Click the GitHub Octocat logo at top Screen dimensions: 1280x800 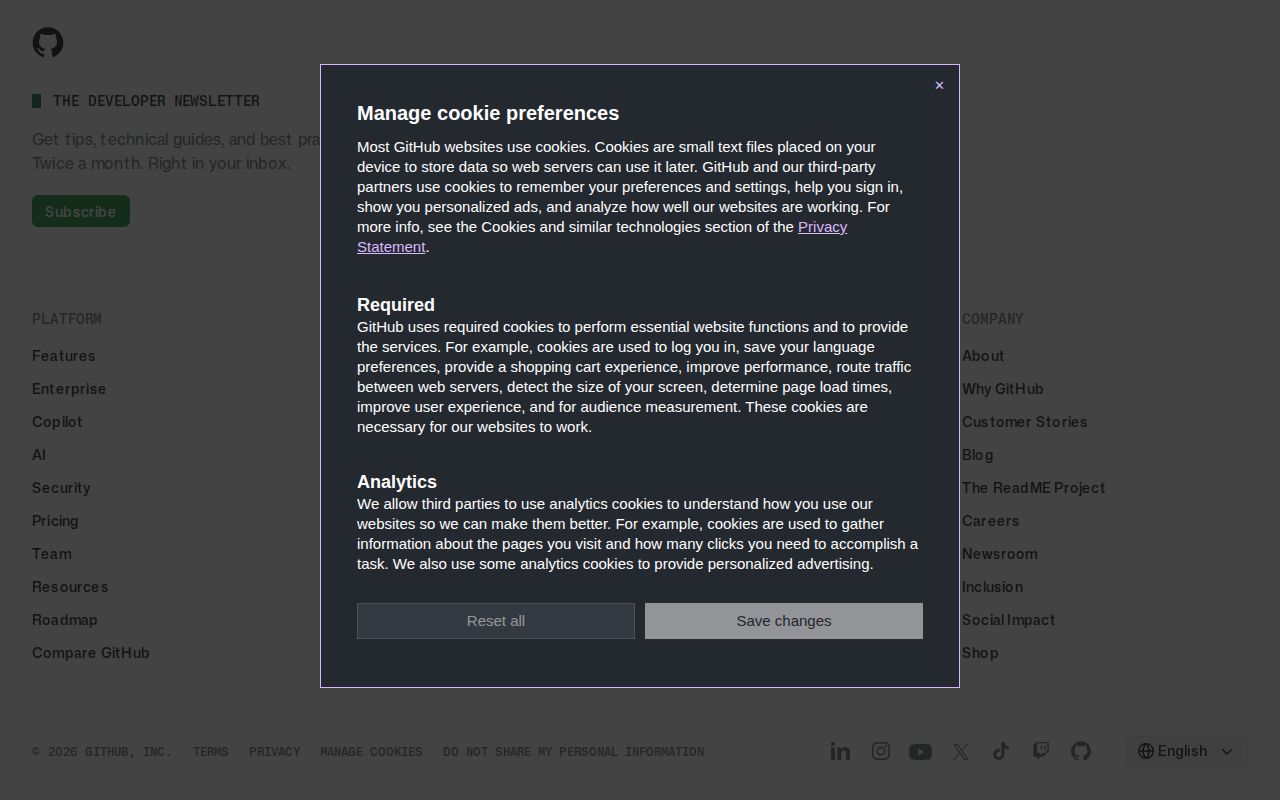pyautogui.click(x=48, y=43)
